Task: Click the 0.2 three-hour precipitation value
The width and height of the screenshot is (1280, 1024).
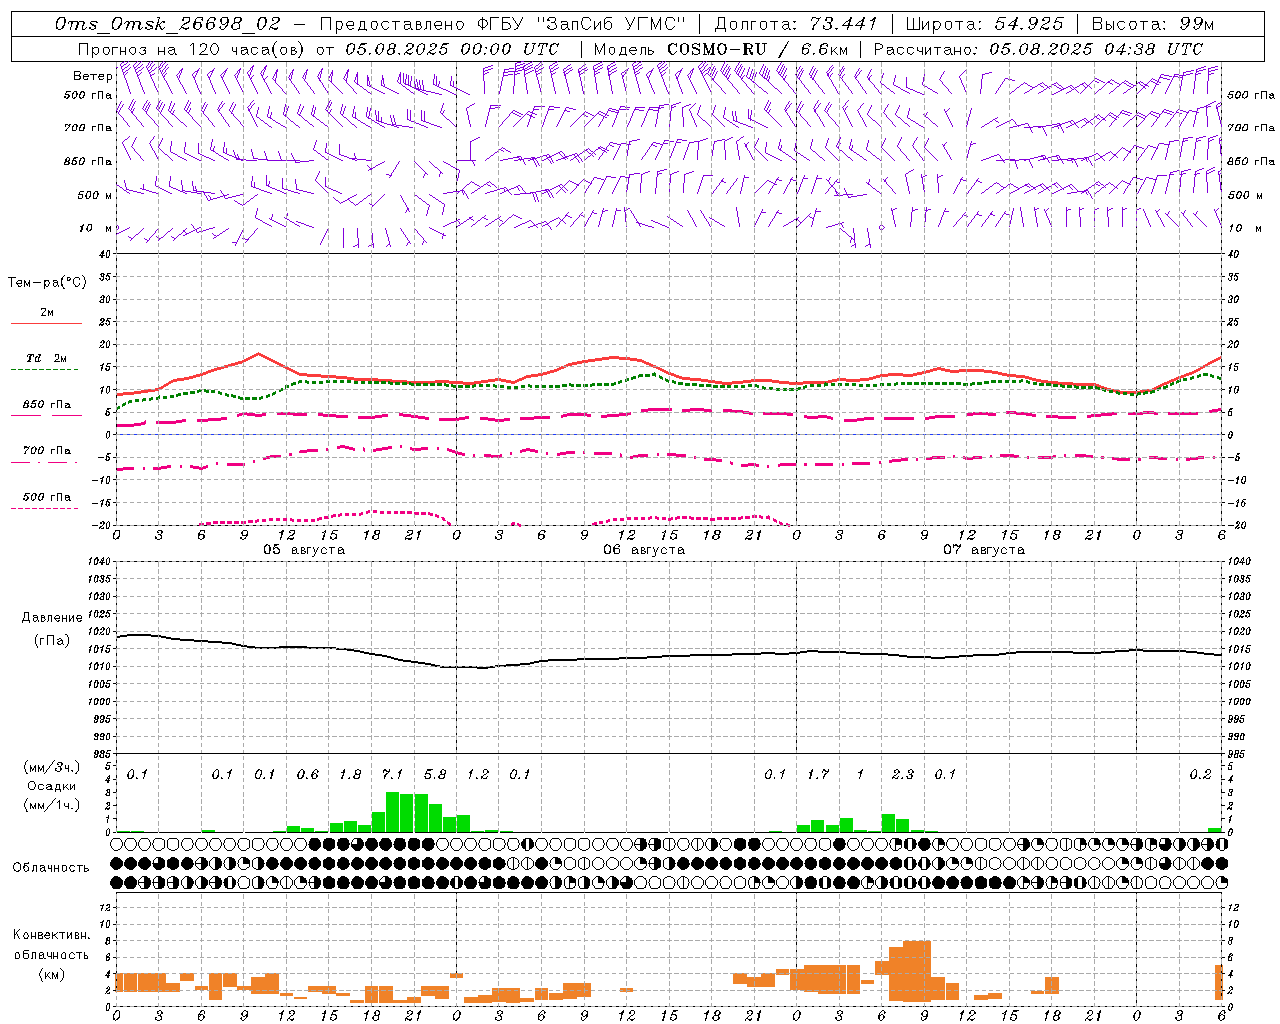Action: [x=1200, y=775]
